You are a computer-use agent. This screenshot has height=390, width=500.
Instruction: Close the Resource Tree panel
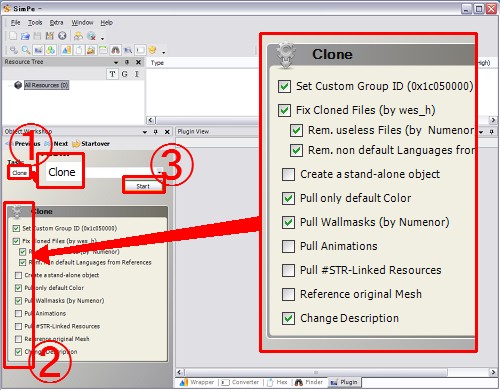point(138,62)
